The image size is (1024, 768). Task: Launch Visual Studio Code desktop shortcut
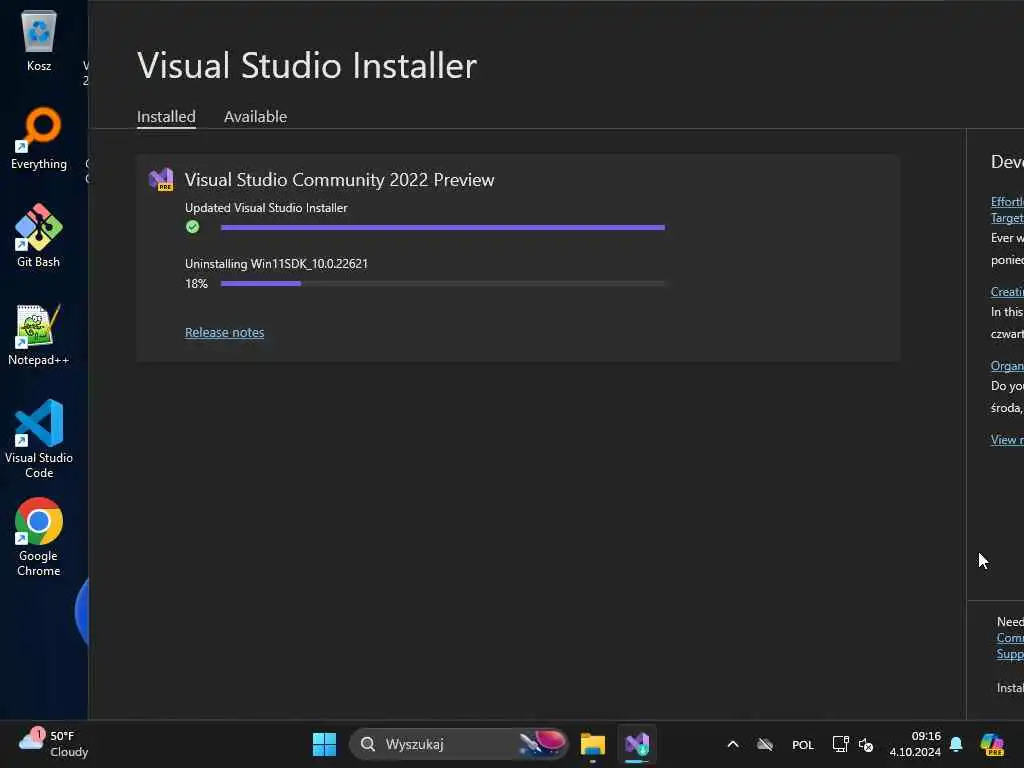point(39,439)
